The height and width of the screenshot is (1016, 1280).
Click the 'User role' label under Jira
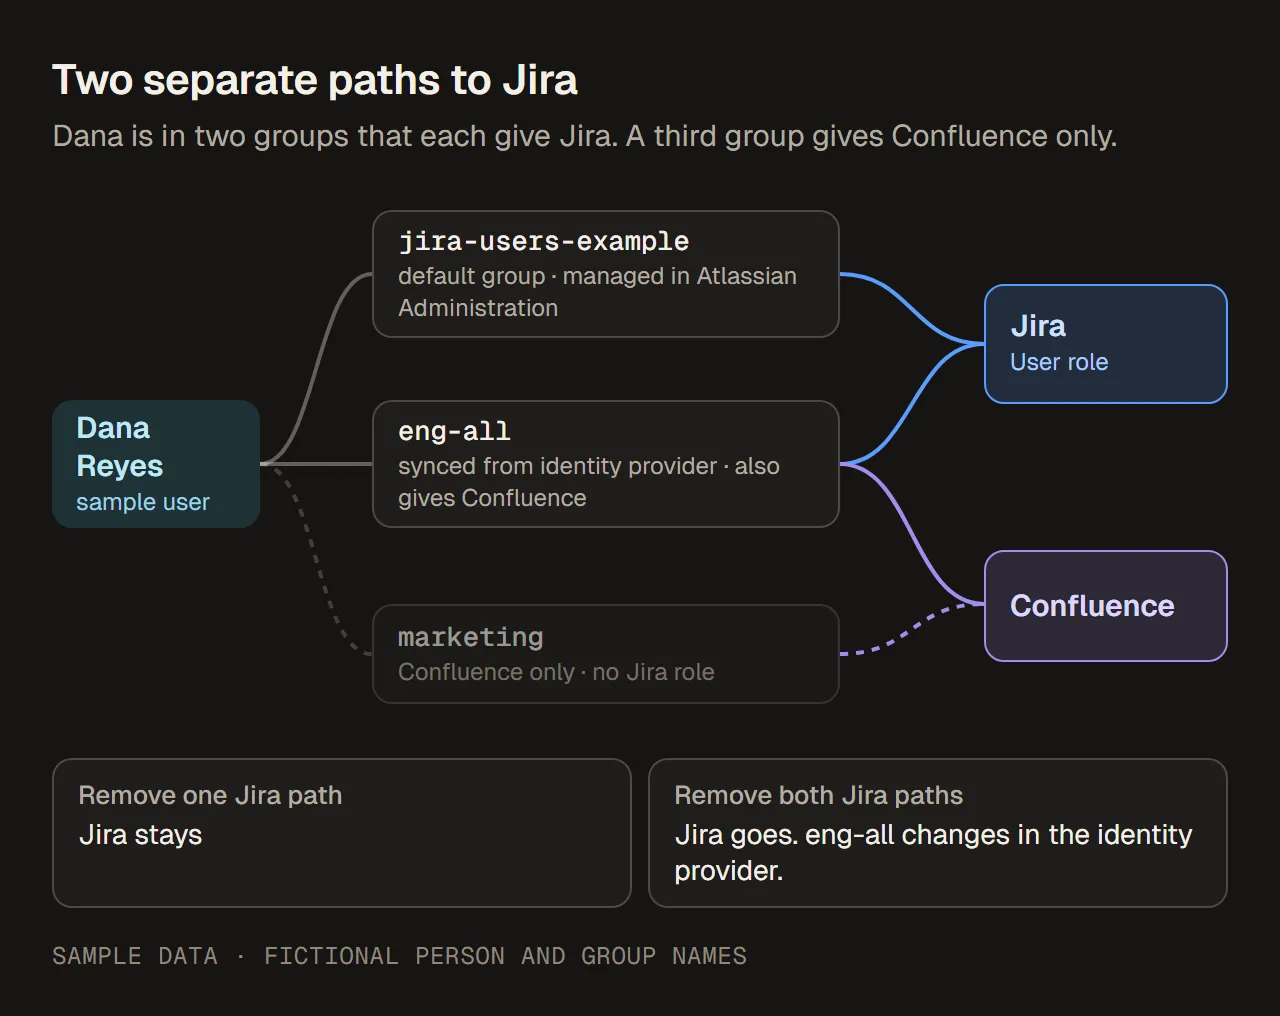[1059, 362]
